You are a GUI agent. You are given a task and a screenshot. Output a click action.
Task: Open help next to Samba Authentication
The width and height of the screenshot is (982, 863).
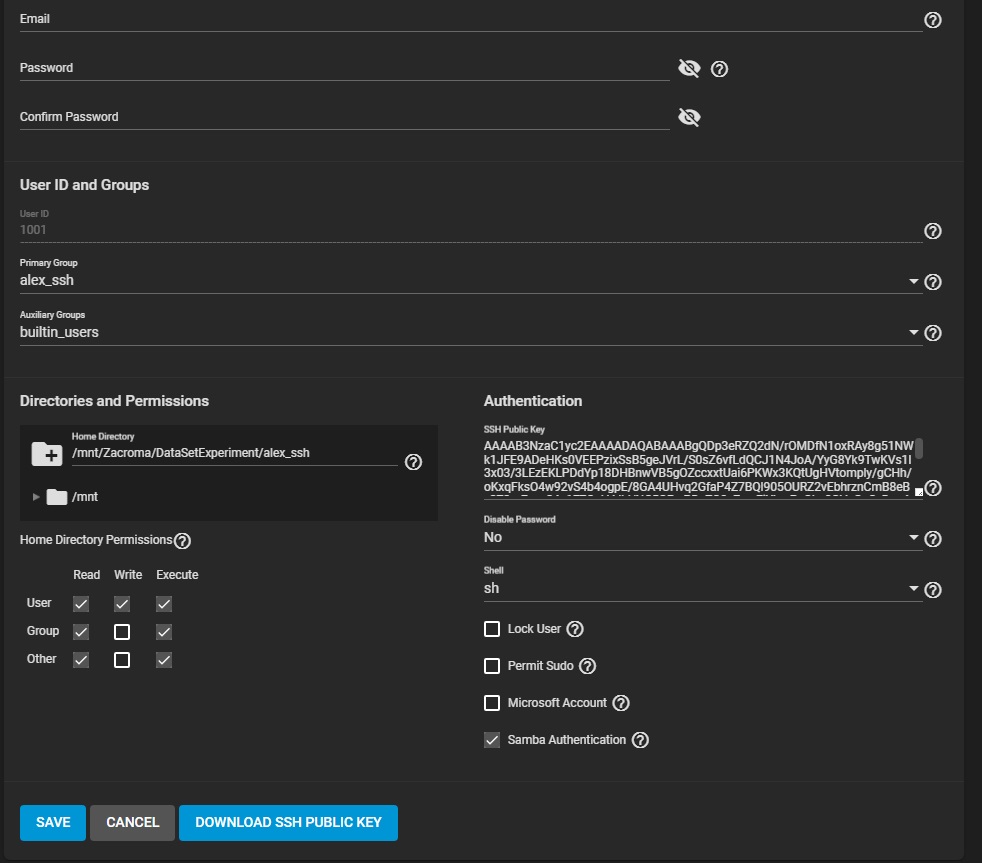640,740
